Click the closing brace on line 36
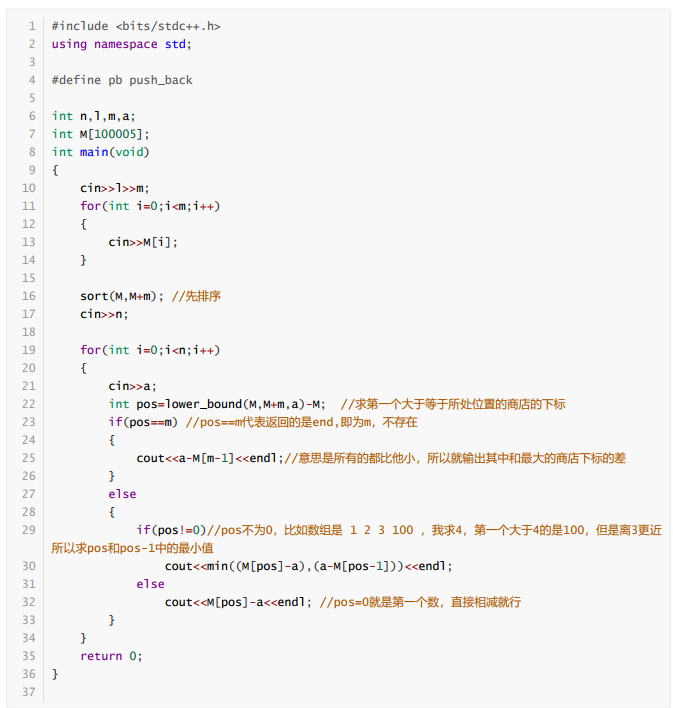This screenshot has width=673, height=708. point(55,674)
